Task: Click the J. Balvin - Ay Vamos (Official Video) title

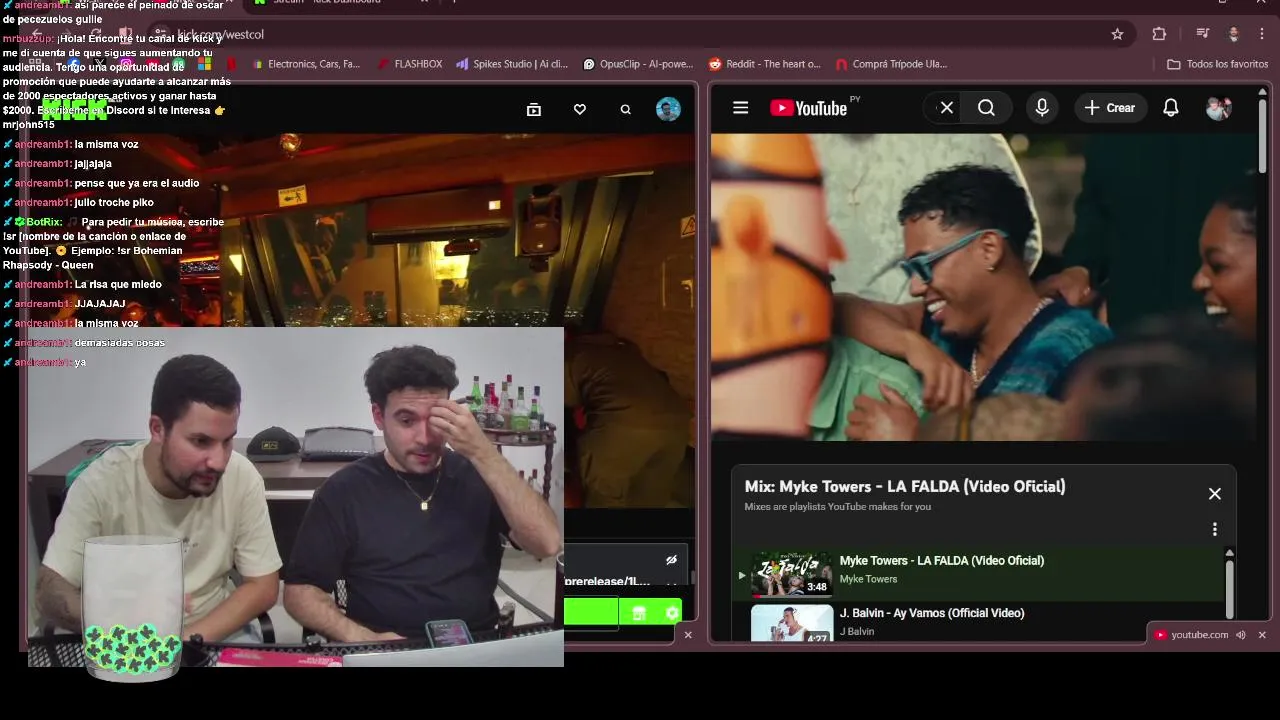Action: coord(932,613)
